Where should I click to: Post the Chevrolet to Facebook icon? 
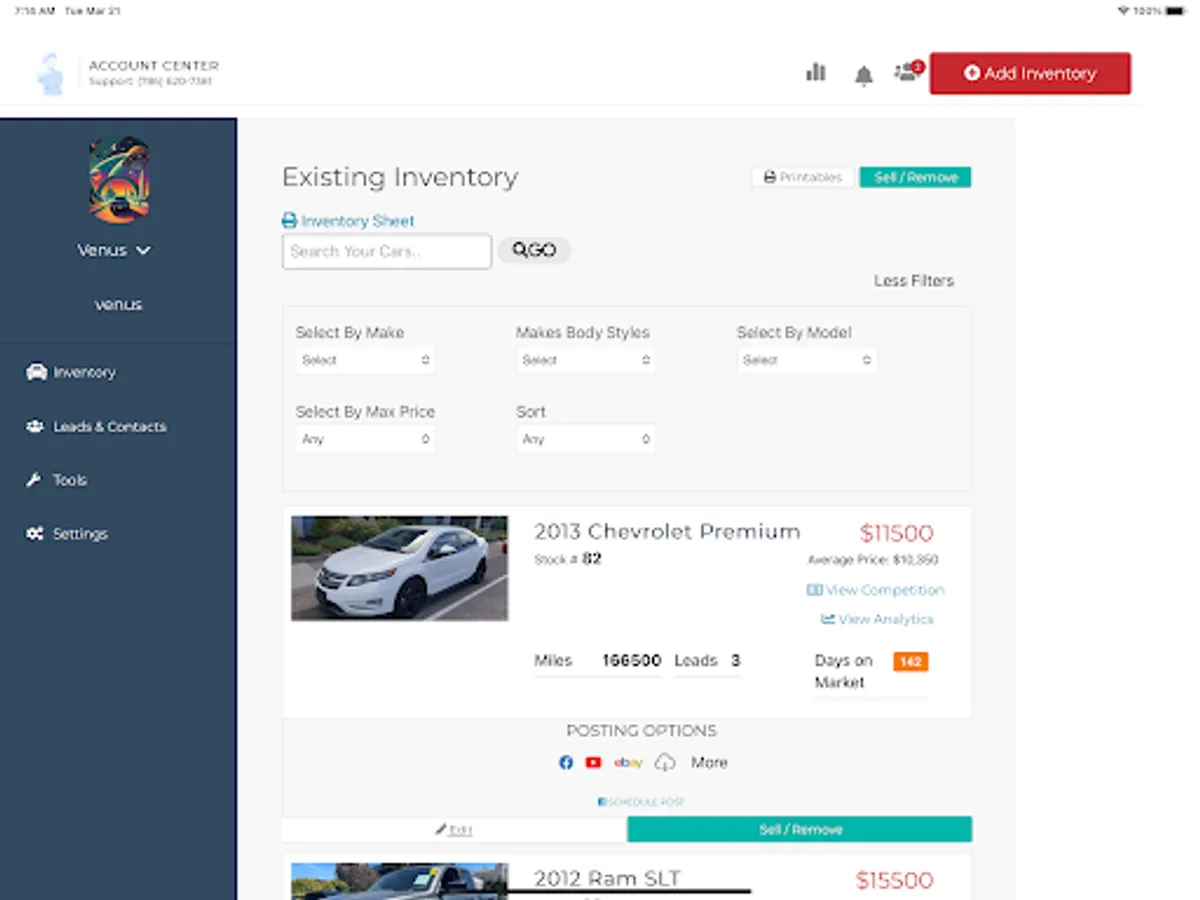coord(566,762)
